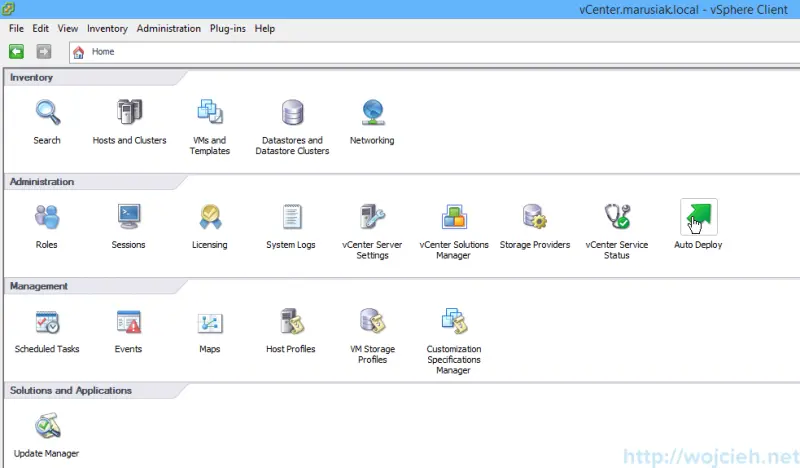
Task: Open Hosts and Clusters view
Action: [x=129, y=112]
